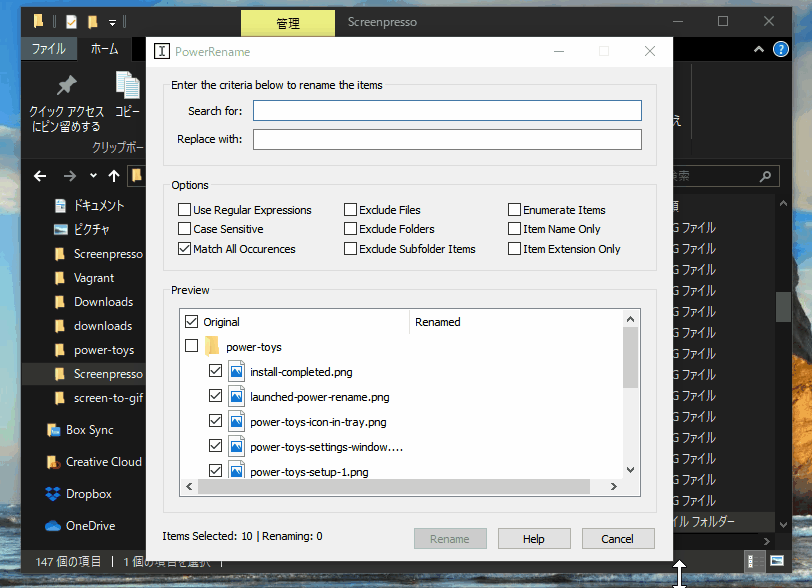Image resolution: width=812 pixels, height=588 pixels.
Task: Select the Creative Cloud Files folder icon
Action: 54,462
